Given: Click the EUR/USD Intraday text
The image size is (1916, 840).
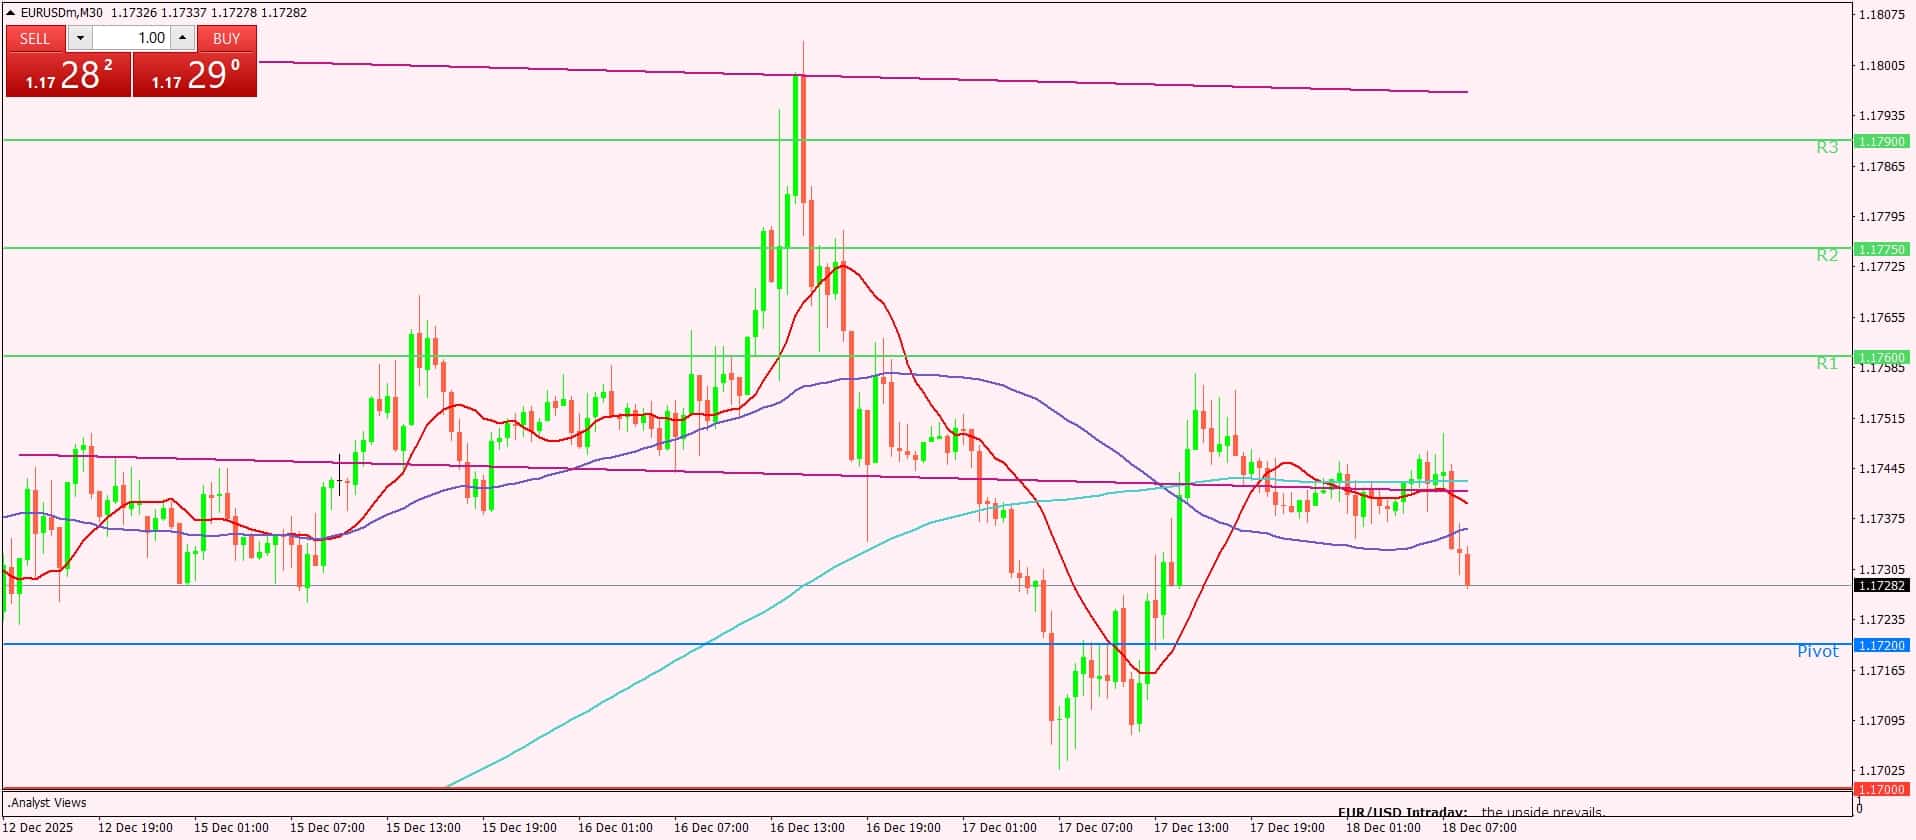Looking at the screenshot, I should pyautogui.click(x=1402, y=813).
